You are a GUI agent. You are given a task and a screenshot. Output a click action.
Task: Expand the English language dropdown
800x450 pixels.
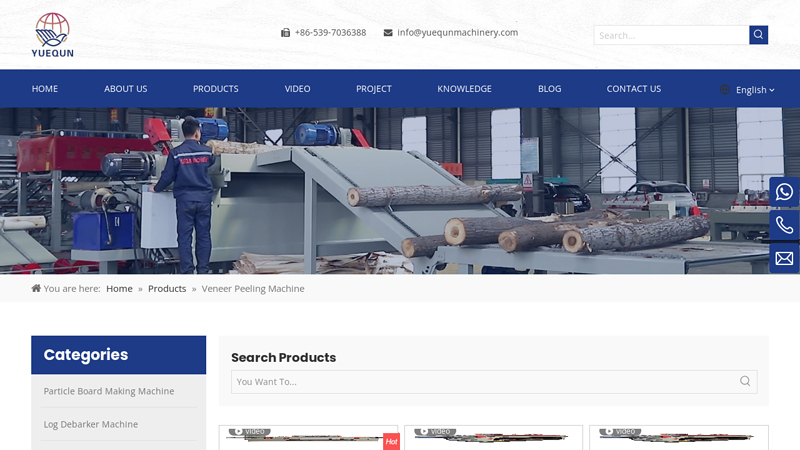[x=755, y=90]
